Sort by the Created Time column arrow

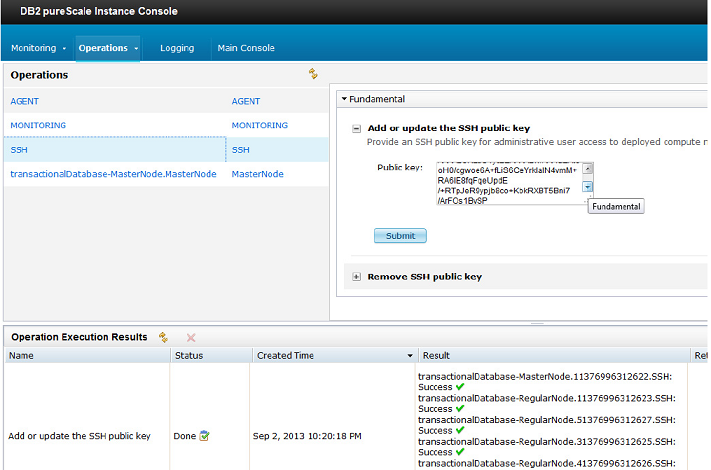[x=409, y=356]
